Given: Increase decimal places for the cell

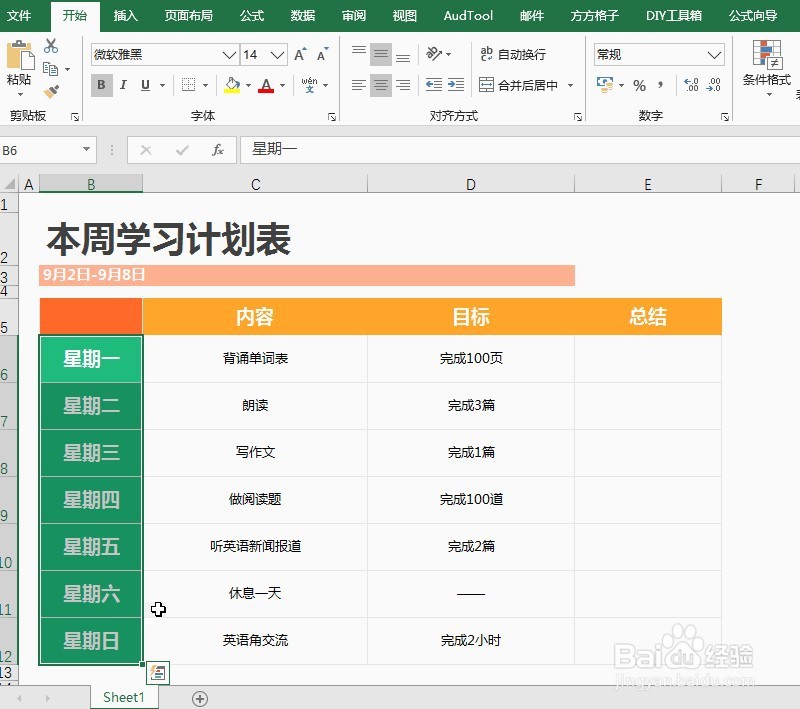Looking at the screenshot, I should (x=690, y=86).
